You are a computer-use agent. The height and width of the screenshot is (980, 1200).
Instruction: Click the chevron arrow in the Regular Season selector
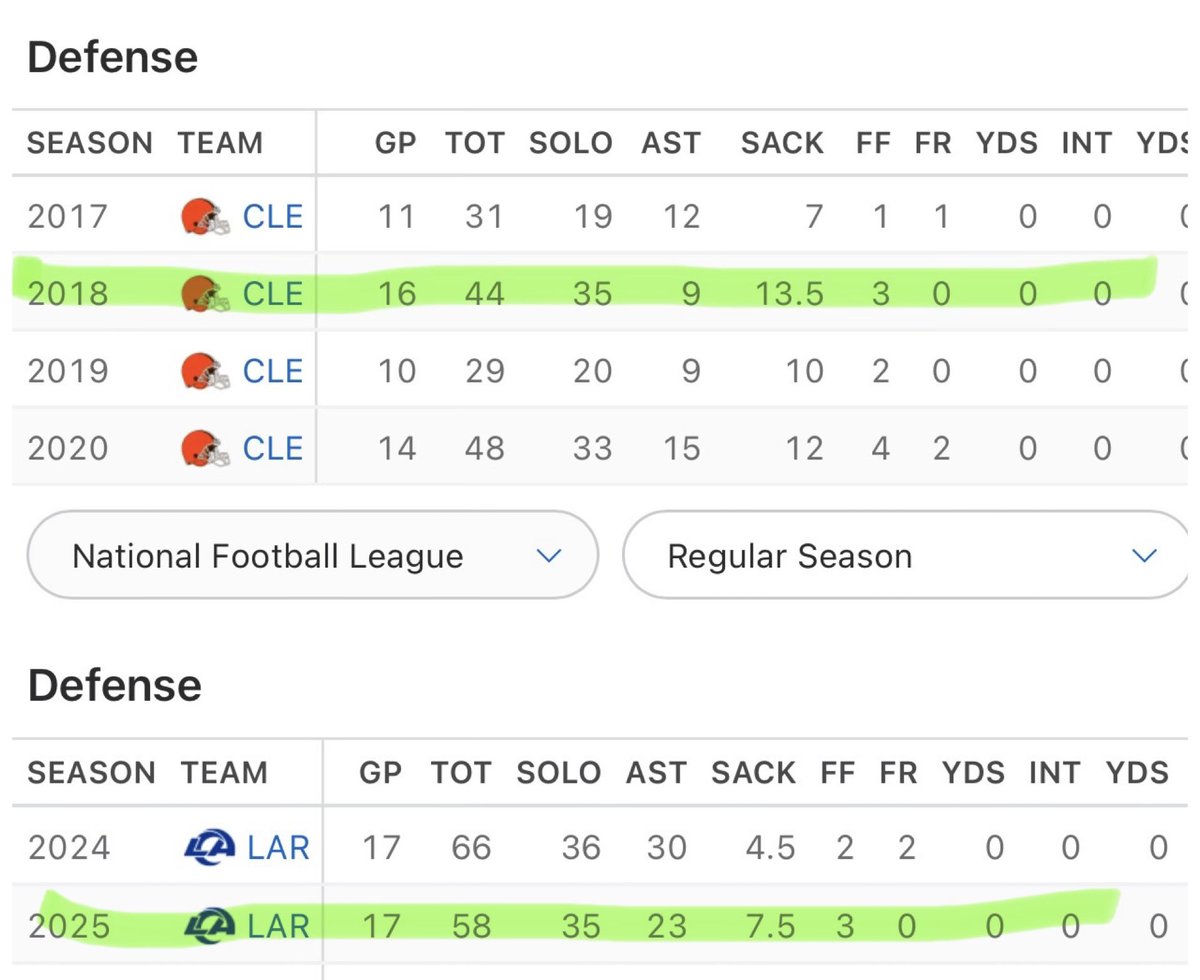point(1144,556)
